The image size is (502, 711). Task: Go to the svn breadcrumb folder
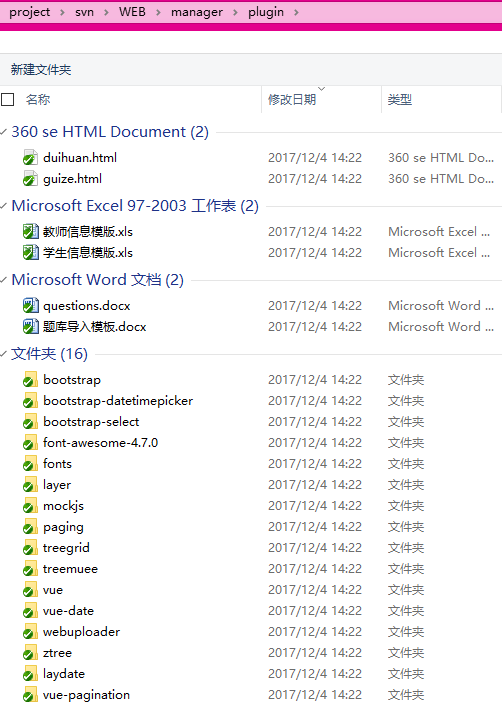(84, 12)
